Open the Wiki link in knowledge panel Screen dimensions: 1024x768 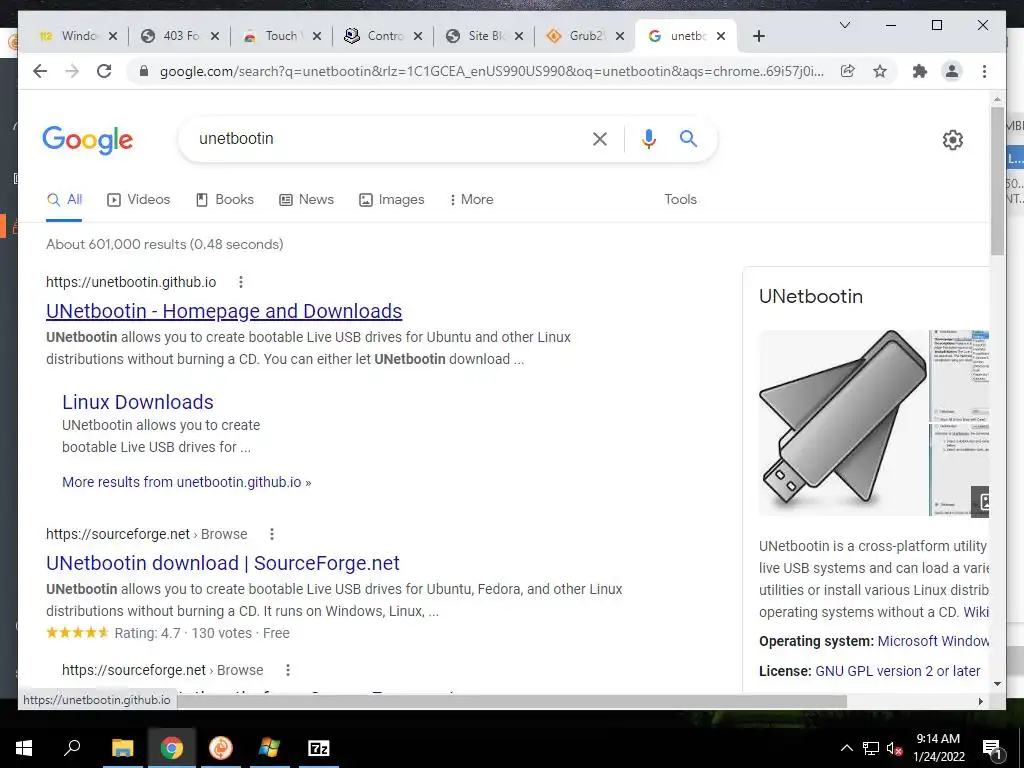(976, 612)
